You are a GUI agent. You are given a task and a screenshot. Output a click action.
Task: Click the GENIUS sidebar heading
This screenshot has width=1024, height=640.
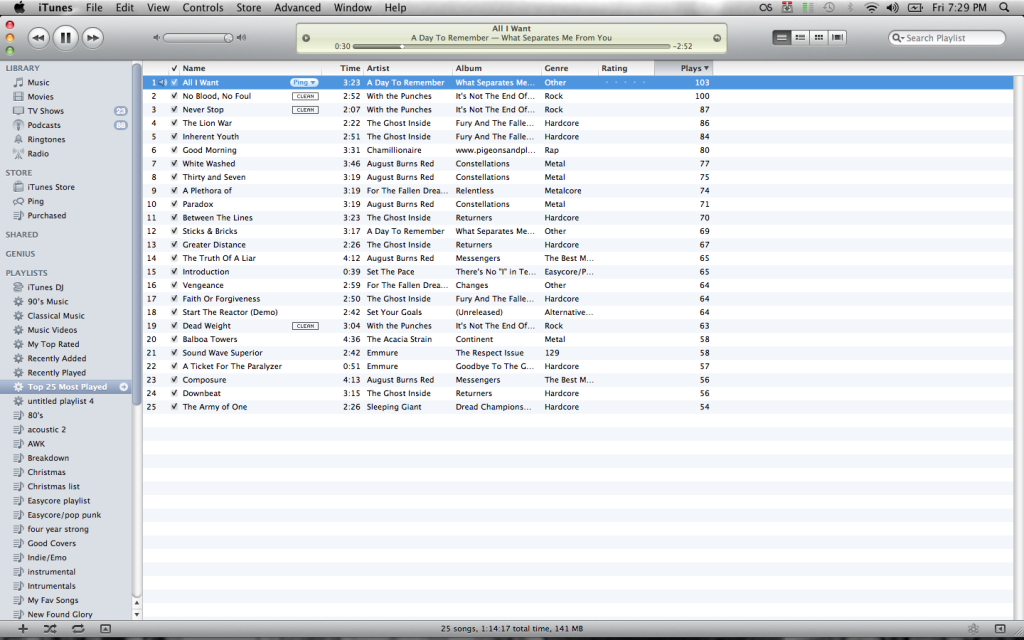(20, 254)
